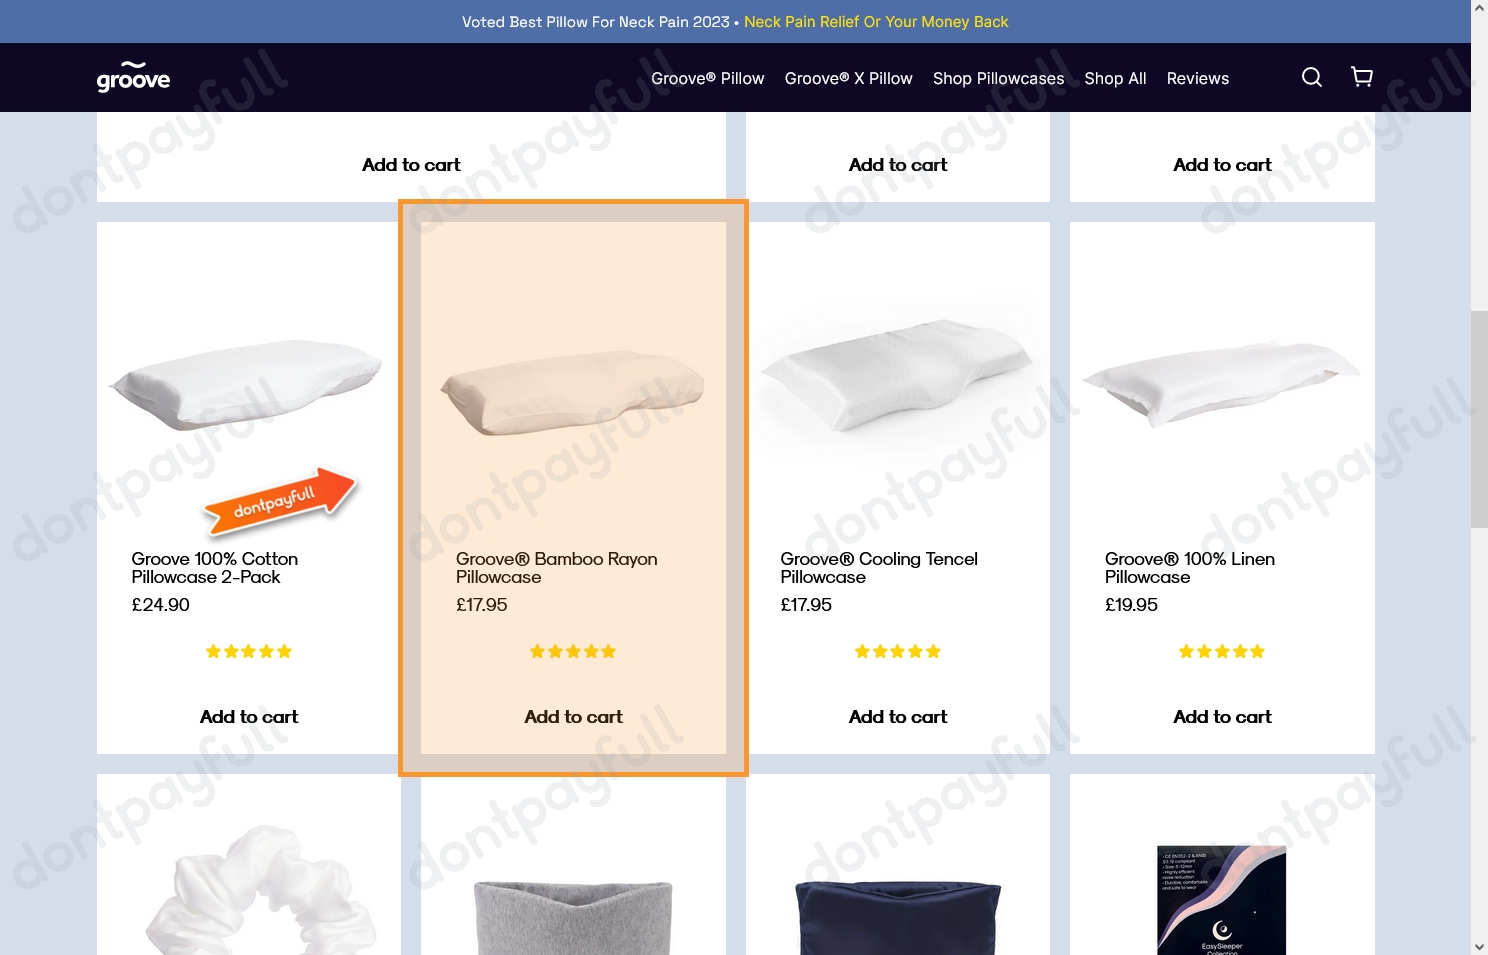
Task: Open Groove® Cooling Tencel Pillowcase title
Action: tap(879, 568)
